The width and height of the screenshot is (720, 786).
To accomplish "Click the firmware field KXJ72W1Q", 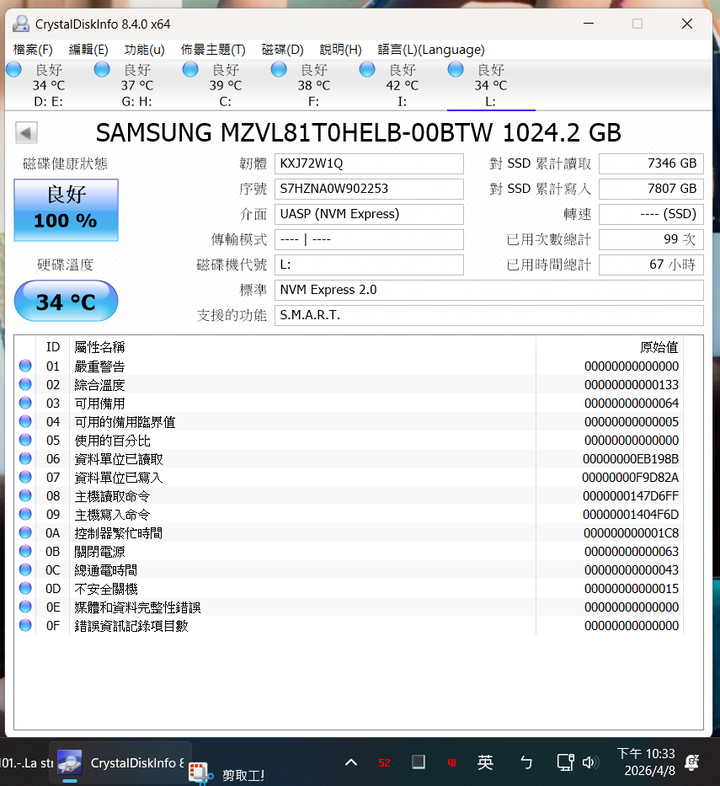I will (369, 164).
